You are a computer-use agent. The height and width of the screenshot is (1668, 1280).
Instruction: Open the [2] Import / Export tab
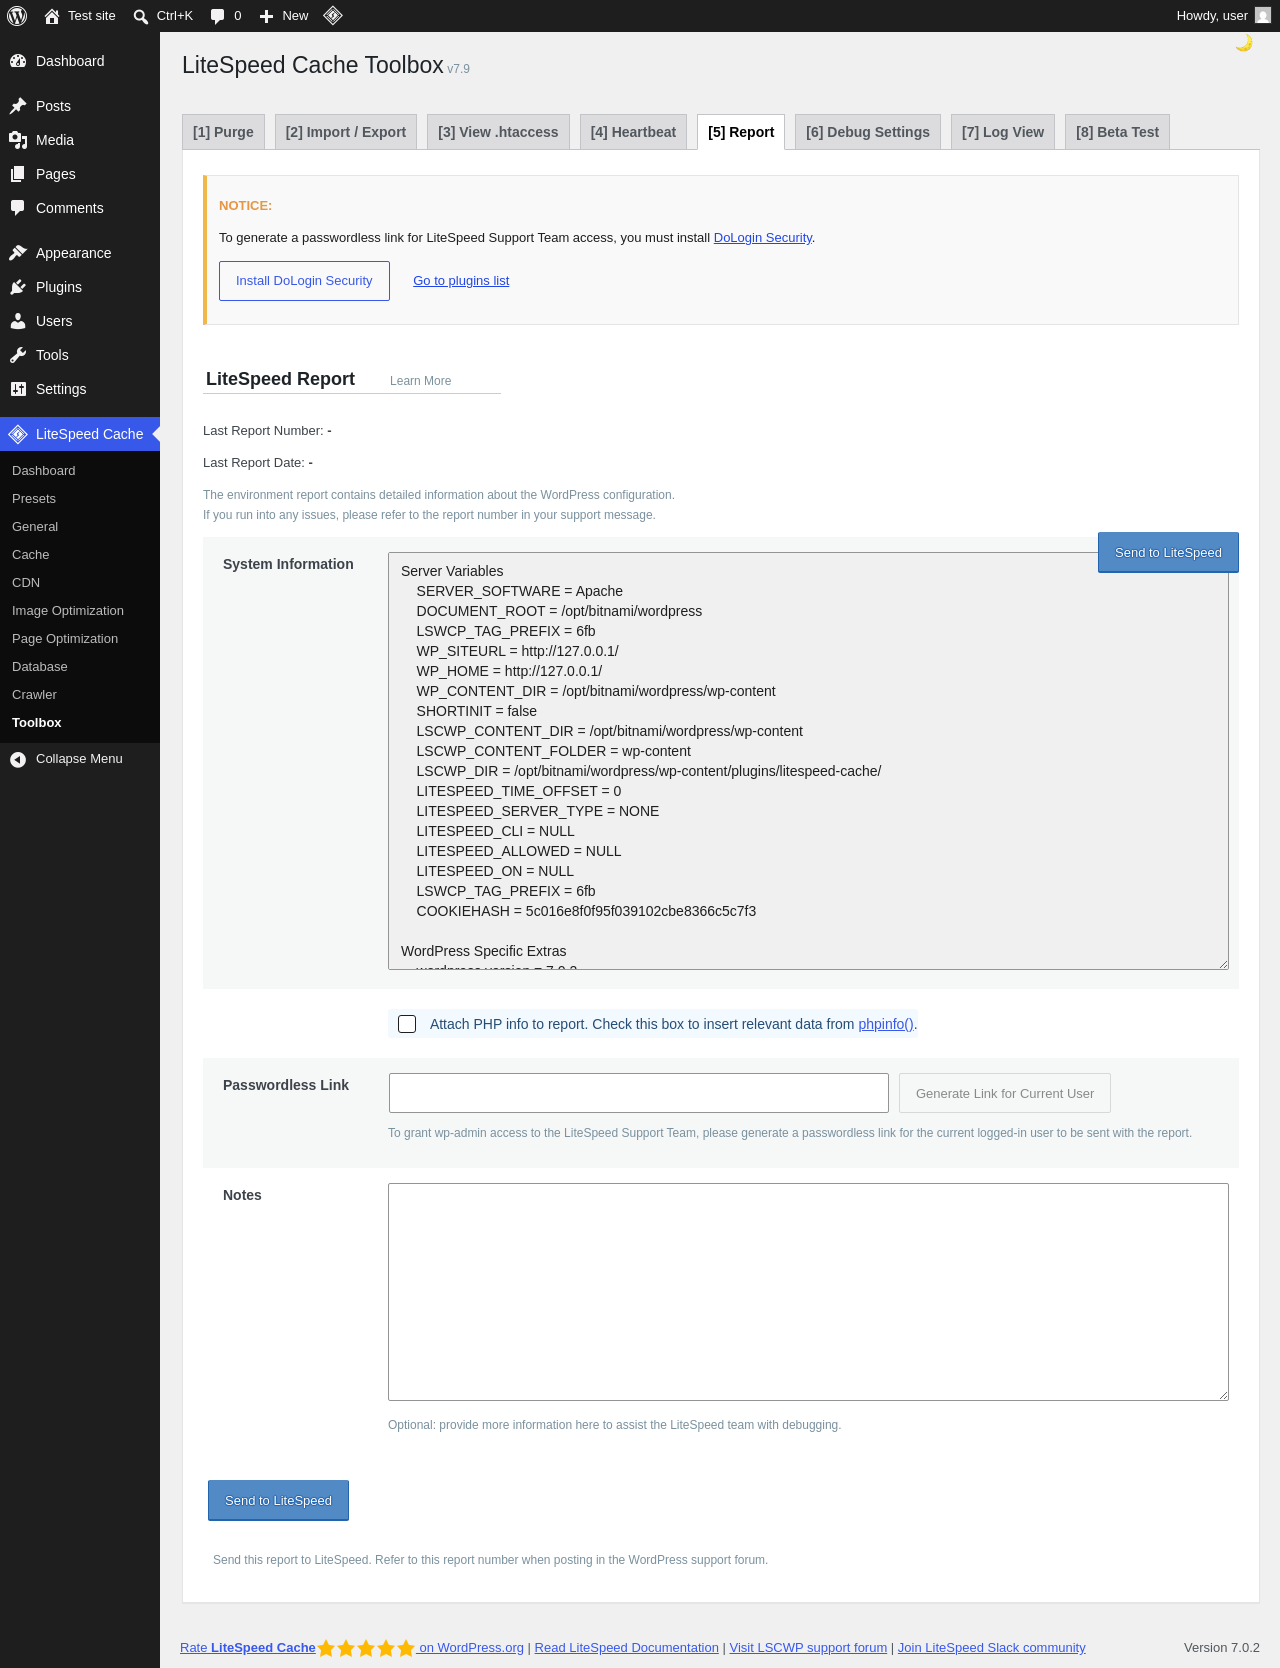pos(346,132)
